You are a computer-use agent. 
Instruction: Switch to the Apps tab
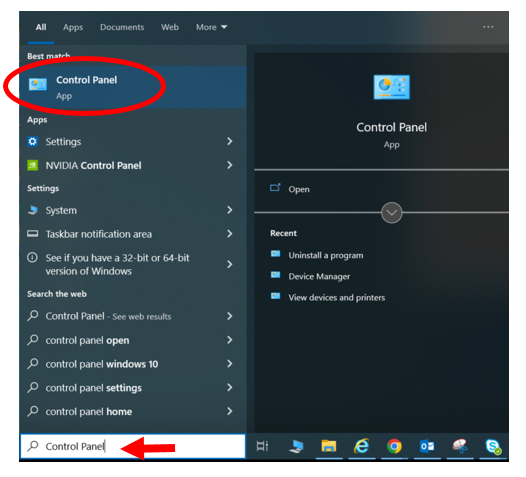[x=73, y=28]
